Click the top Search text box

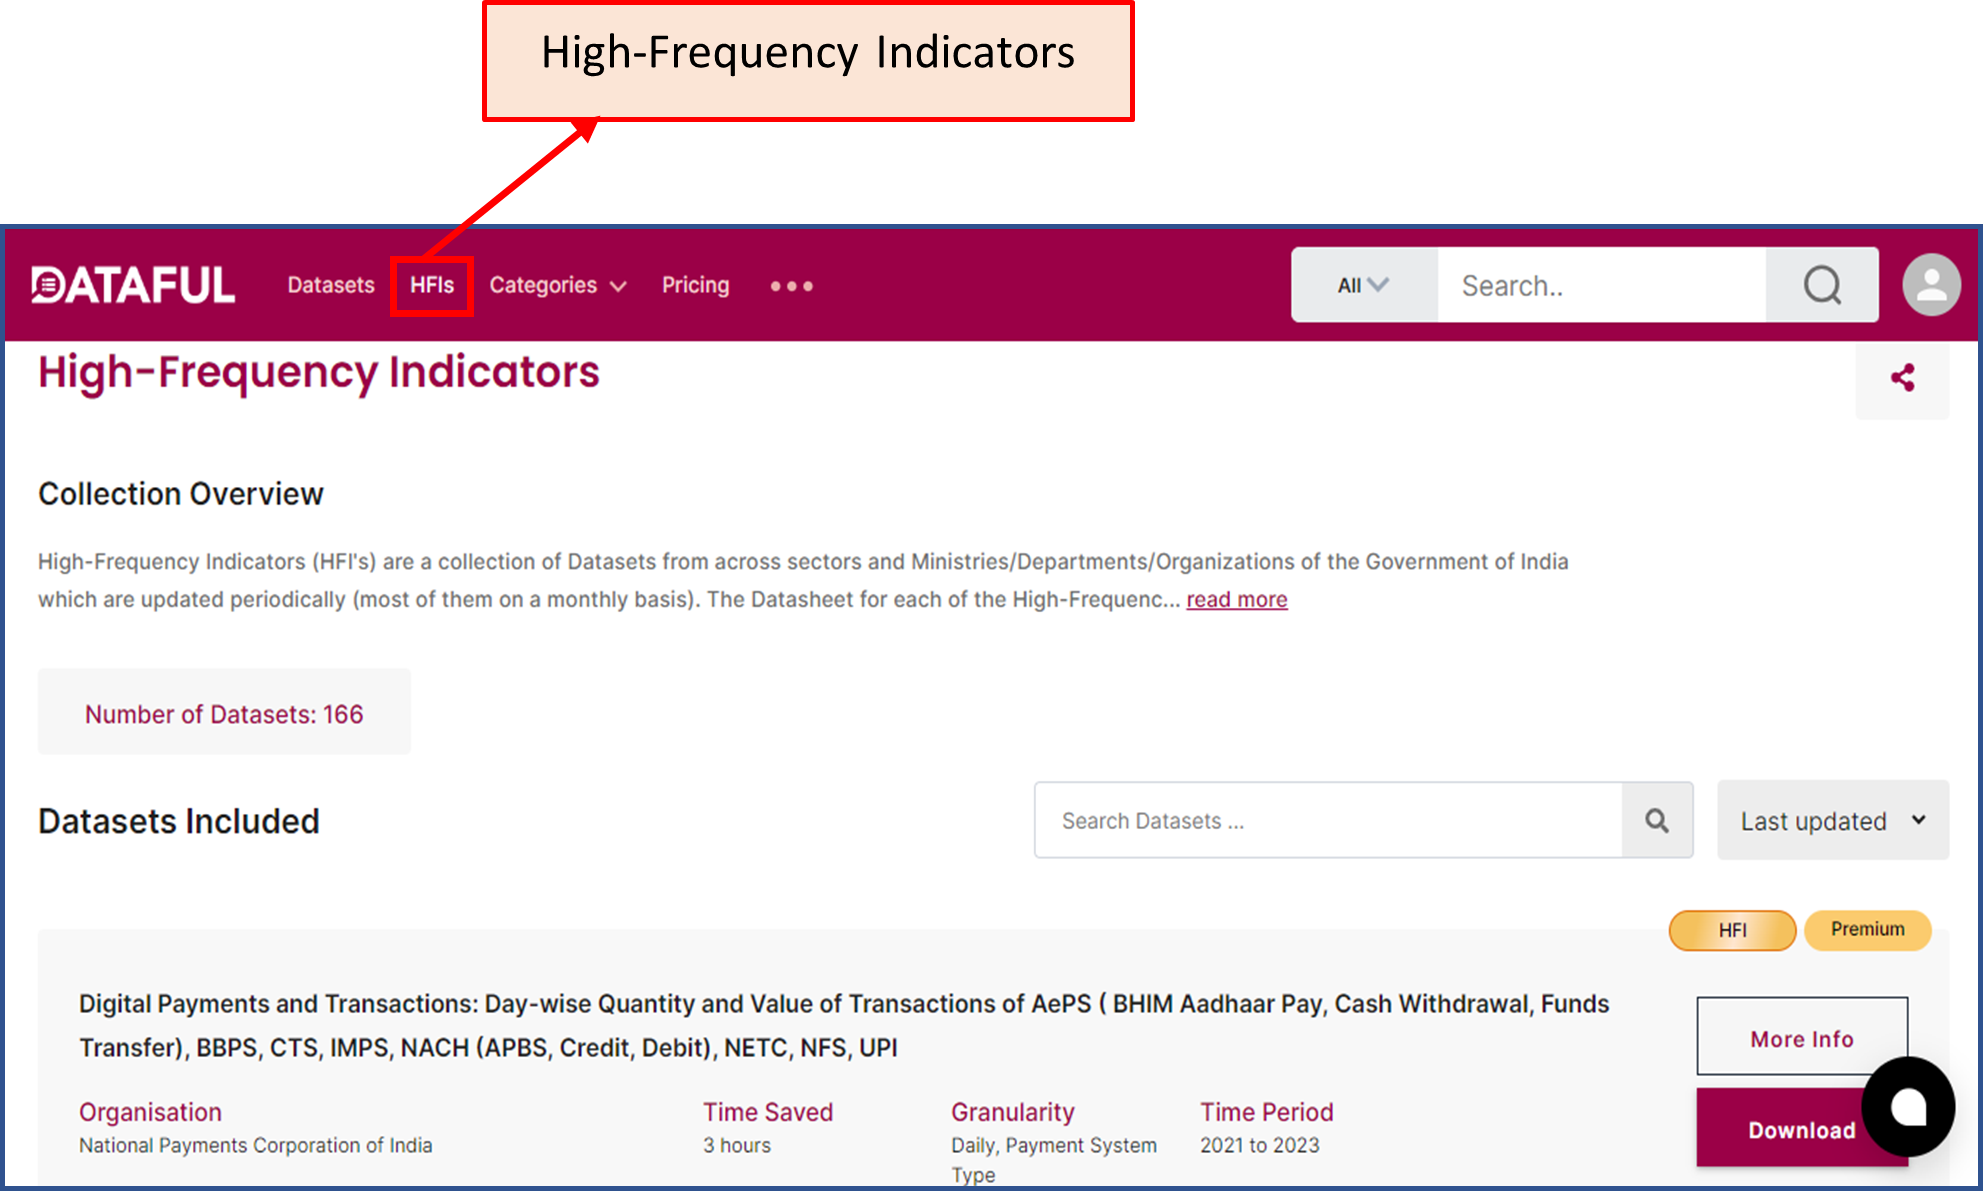pyautogui.click(x=1600, y=285)
